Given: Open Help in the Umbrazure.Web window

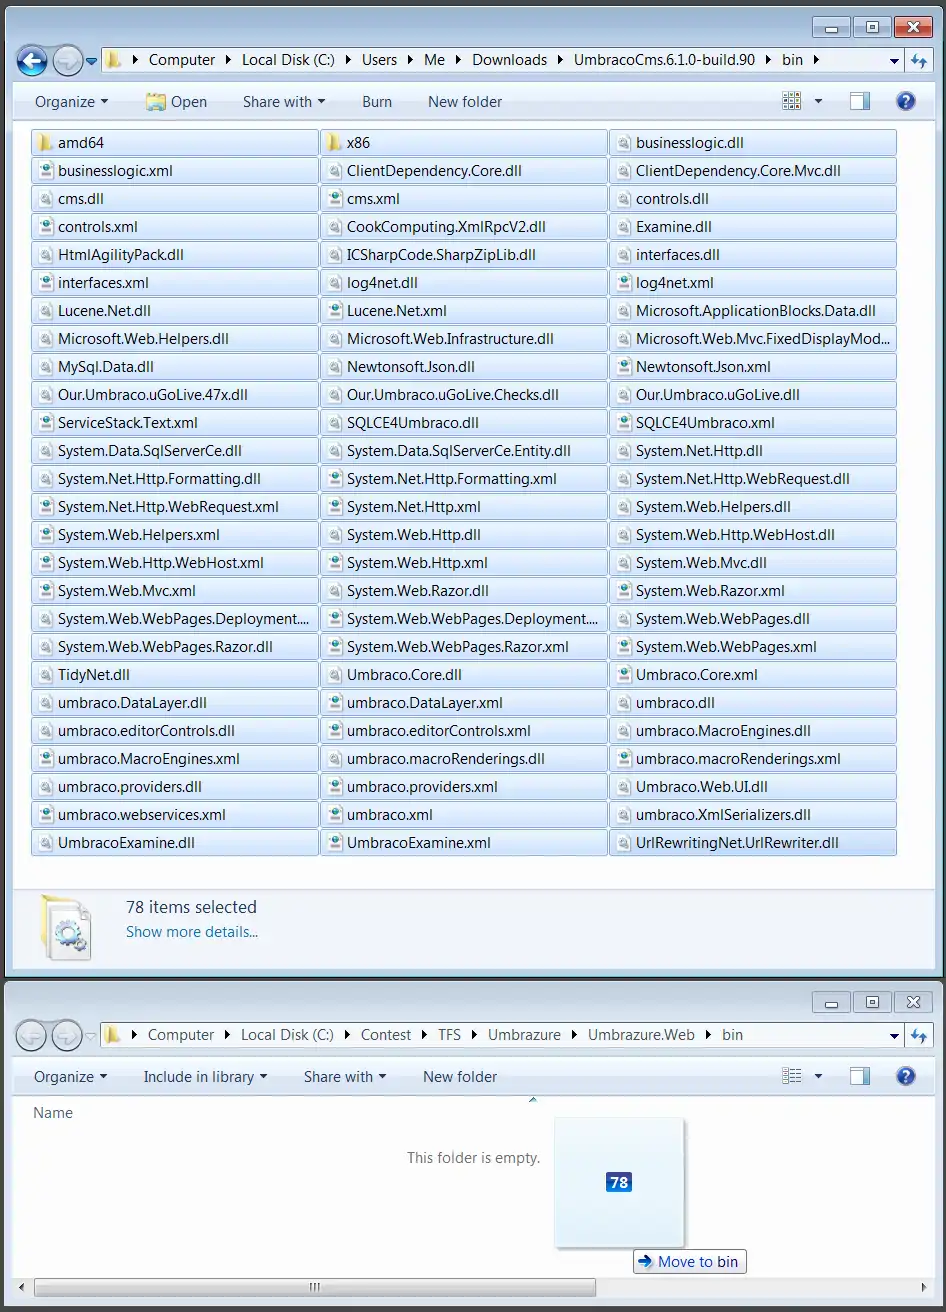Looking at the screenshot, I should 906,1076.
